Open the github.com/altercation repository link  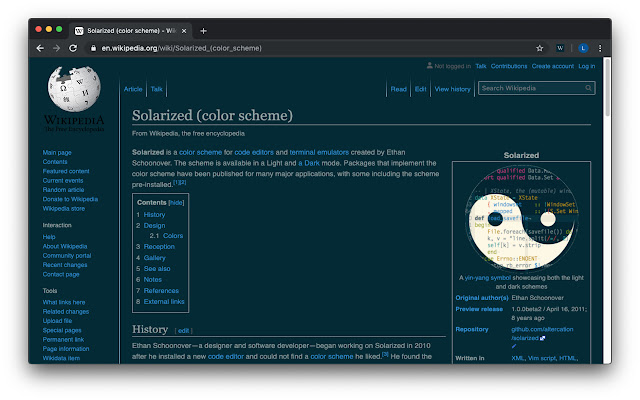pos(542,333)
